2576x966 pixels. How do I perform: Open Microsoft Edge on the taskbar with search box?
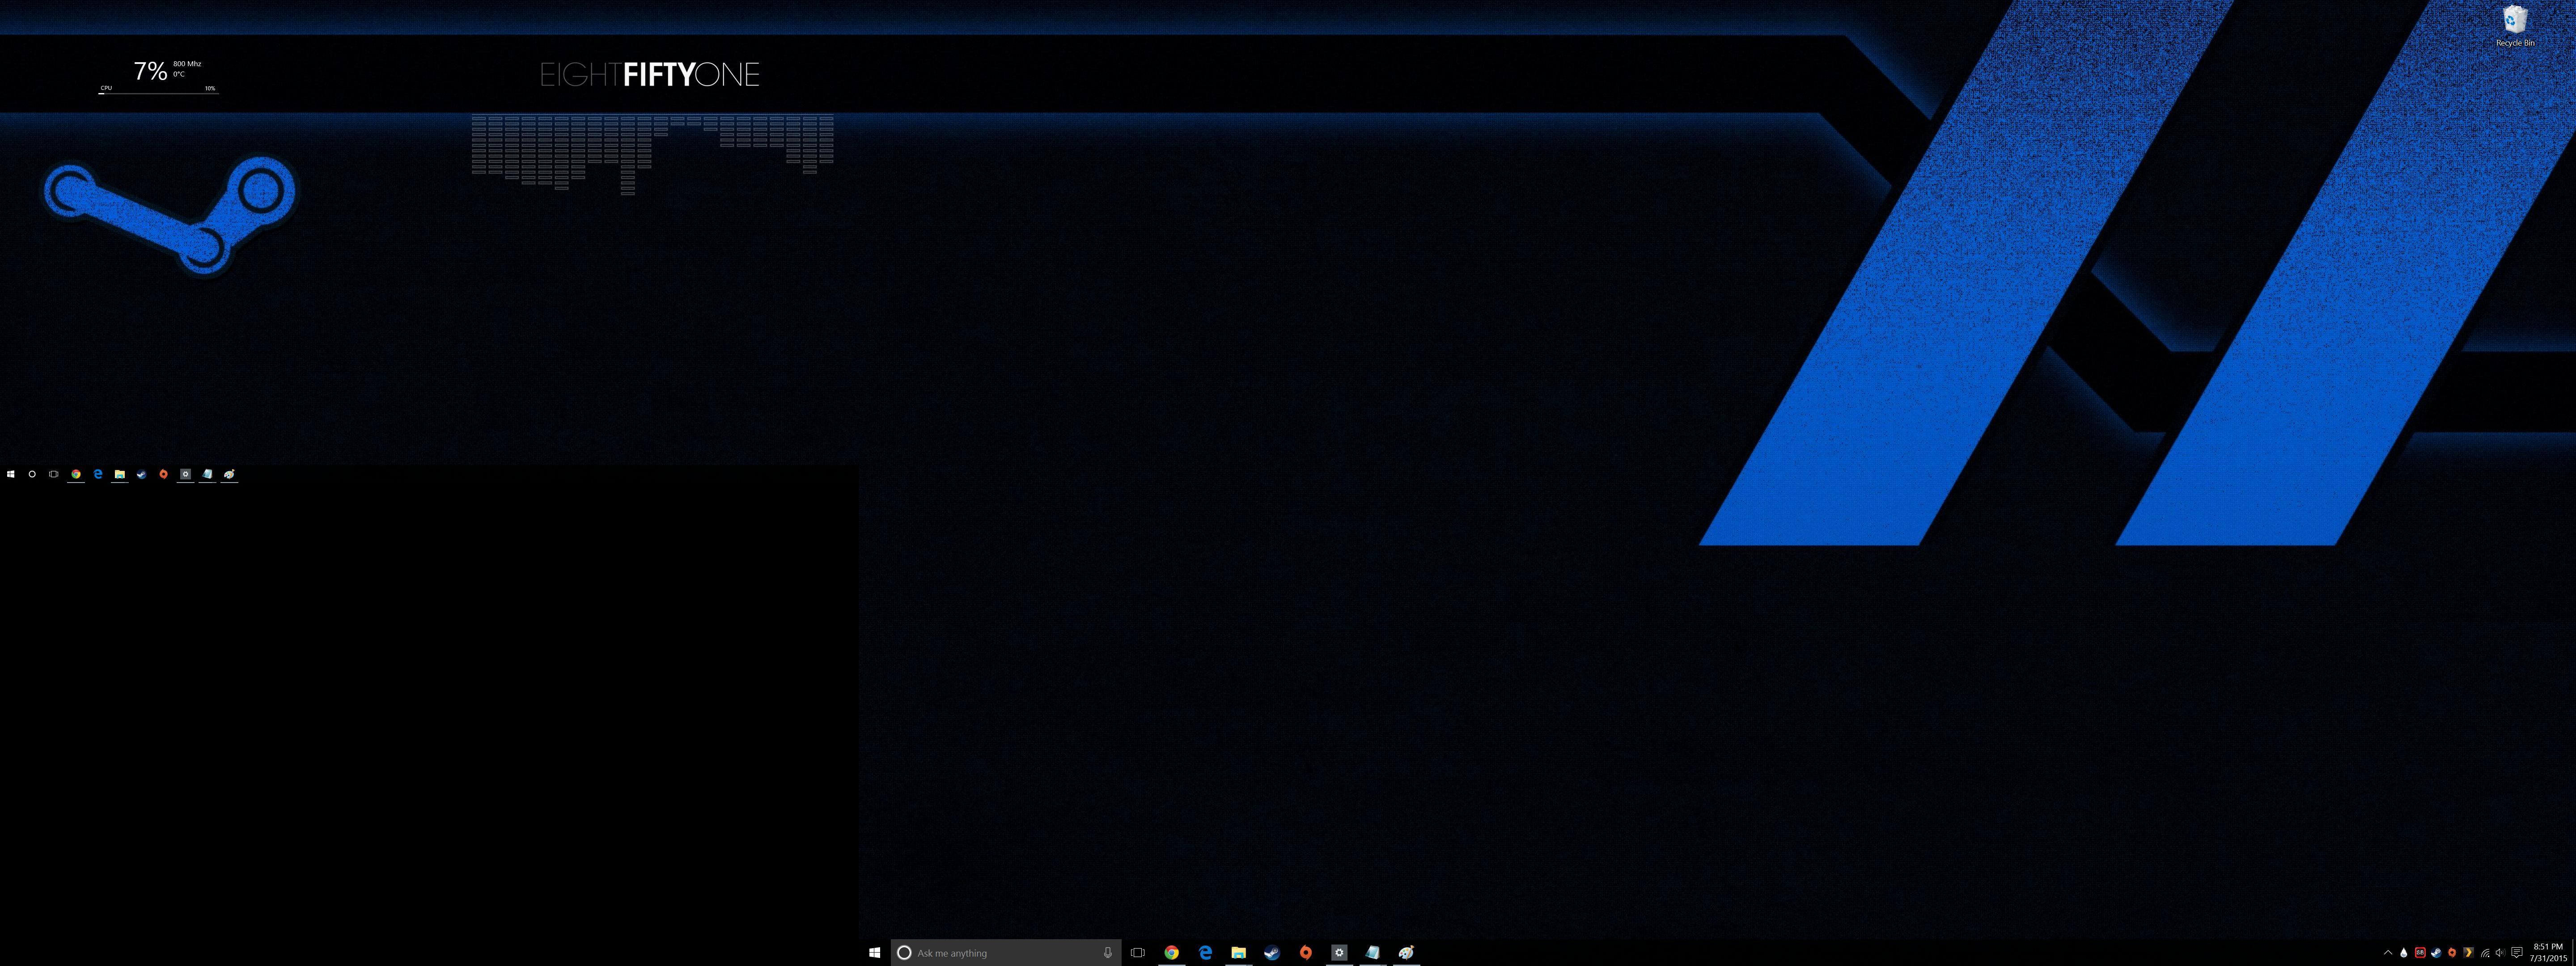pyautogui.click(x=1205, y=953)
